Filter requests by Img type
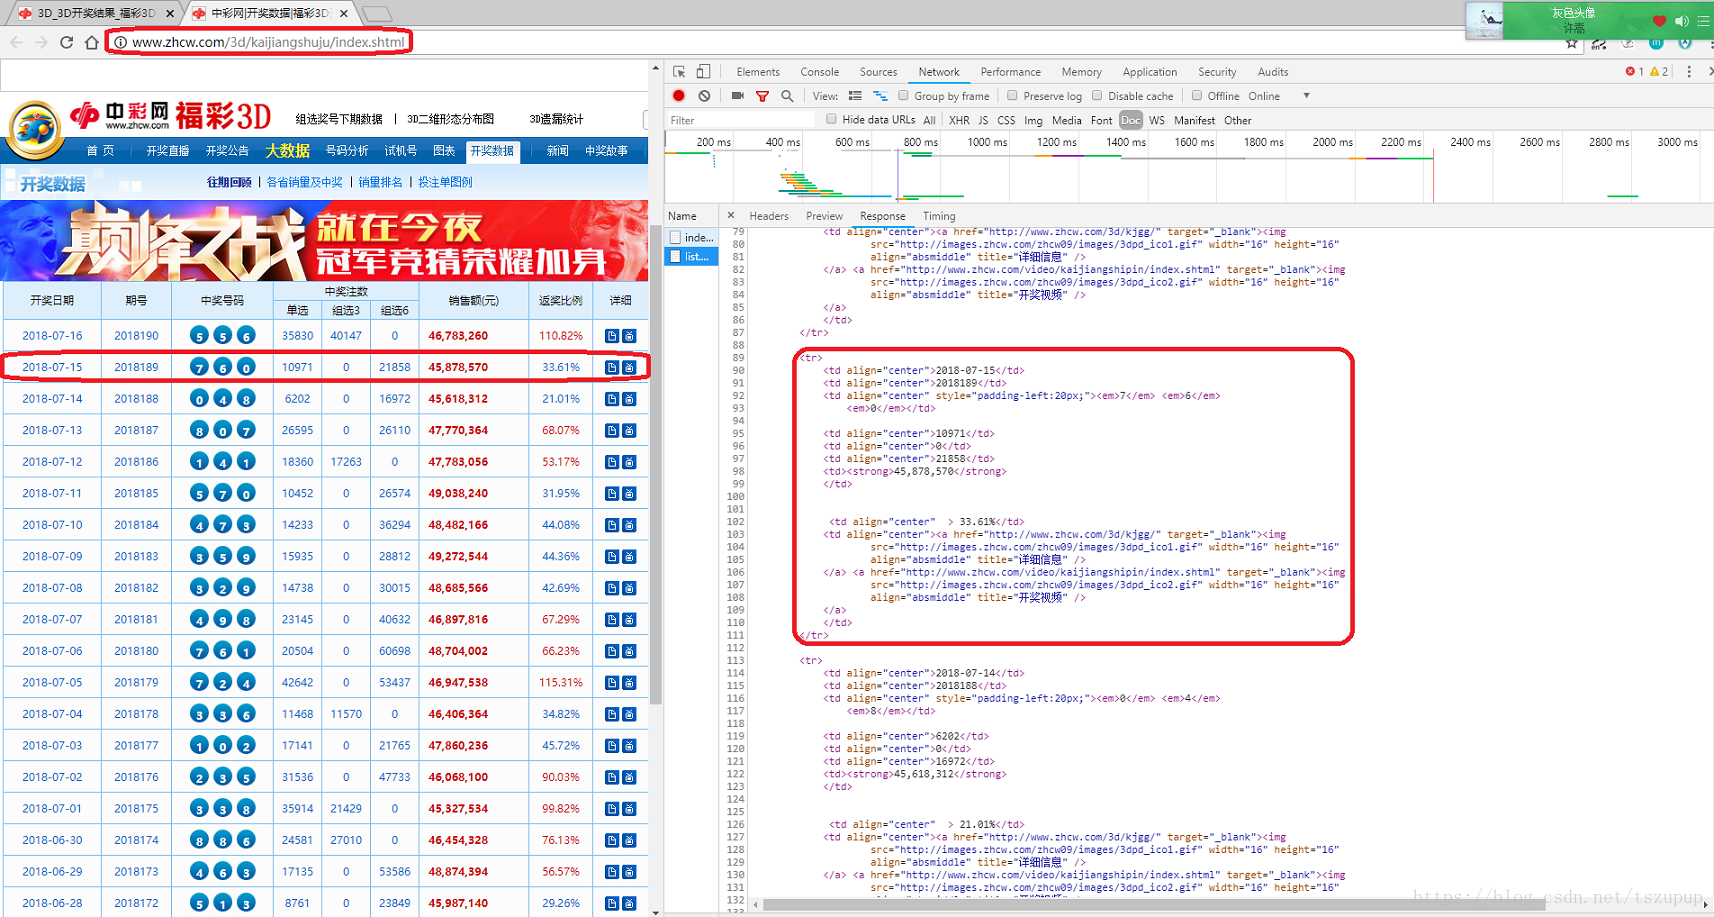Image resolution: width=1714 pixels, height=917 pixels. coord(1033,120)
